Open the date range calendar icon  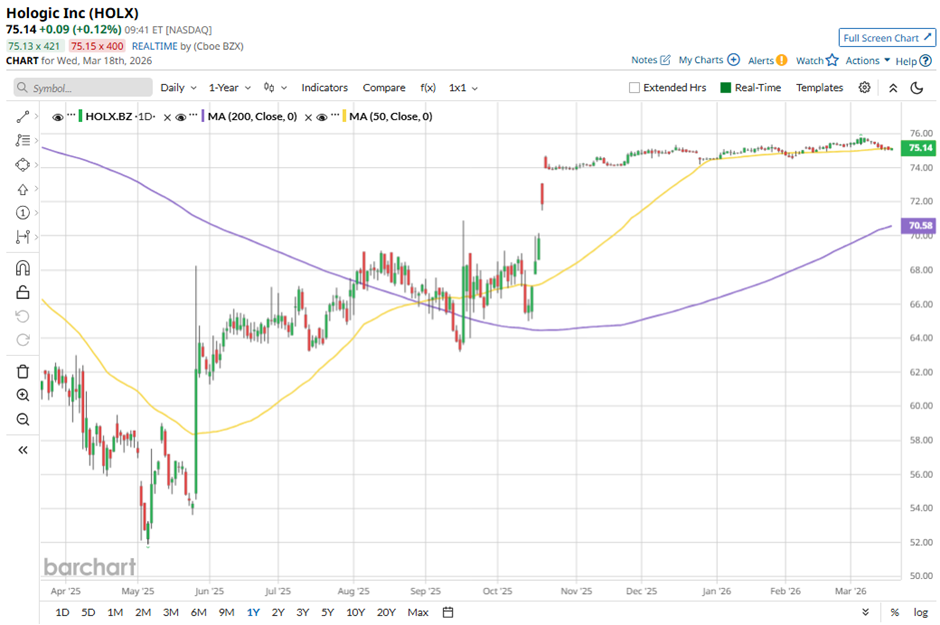pyautogui.click(x=448, y=612)
